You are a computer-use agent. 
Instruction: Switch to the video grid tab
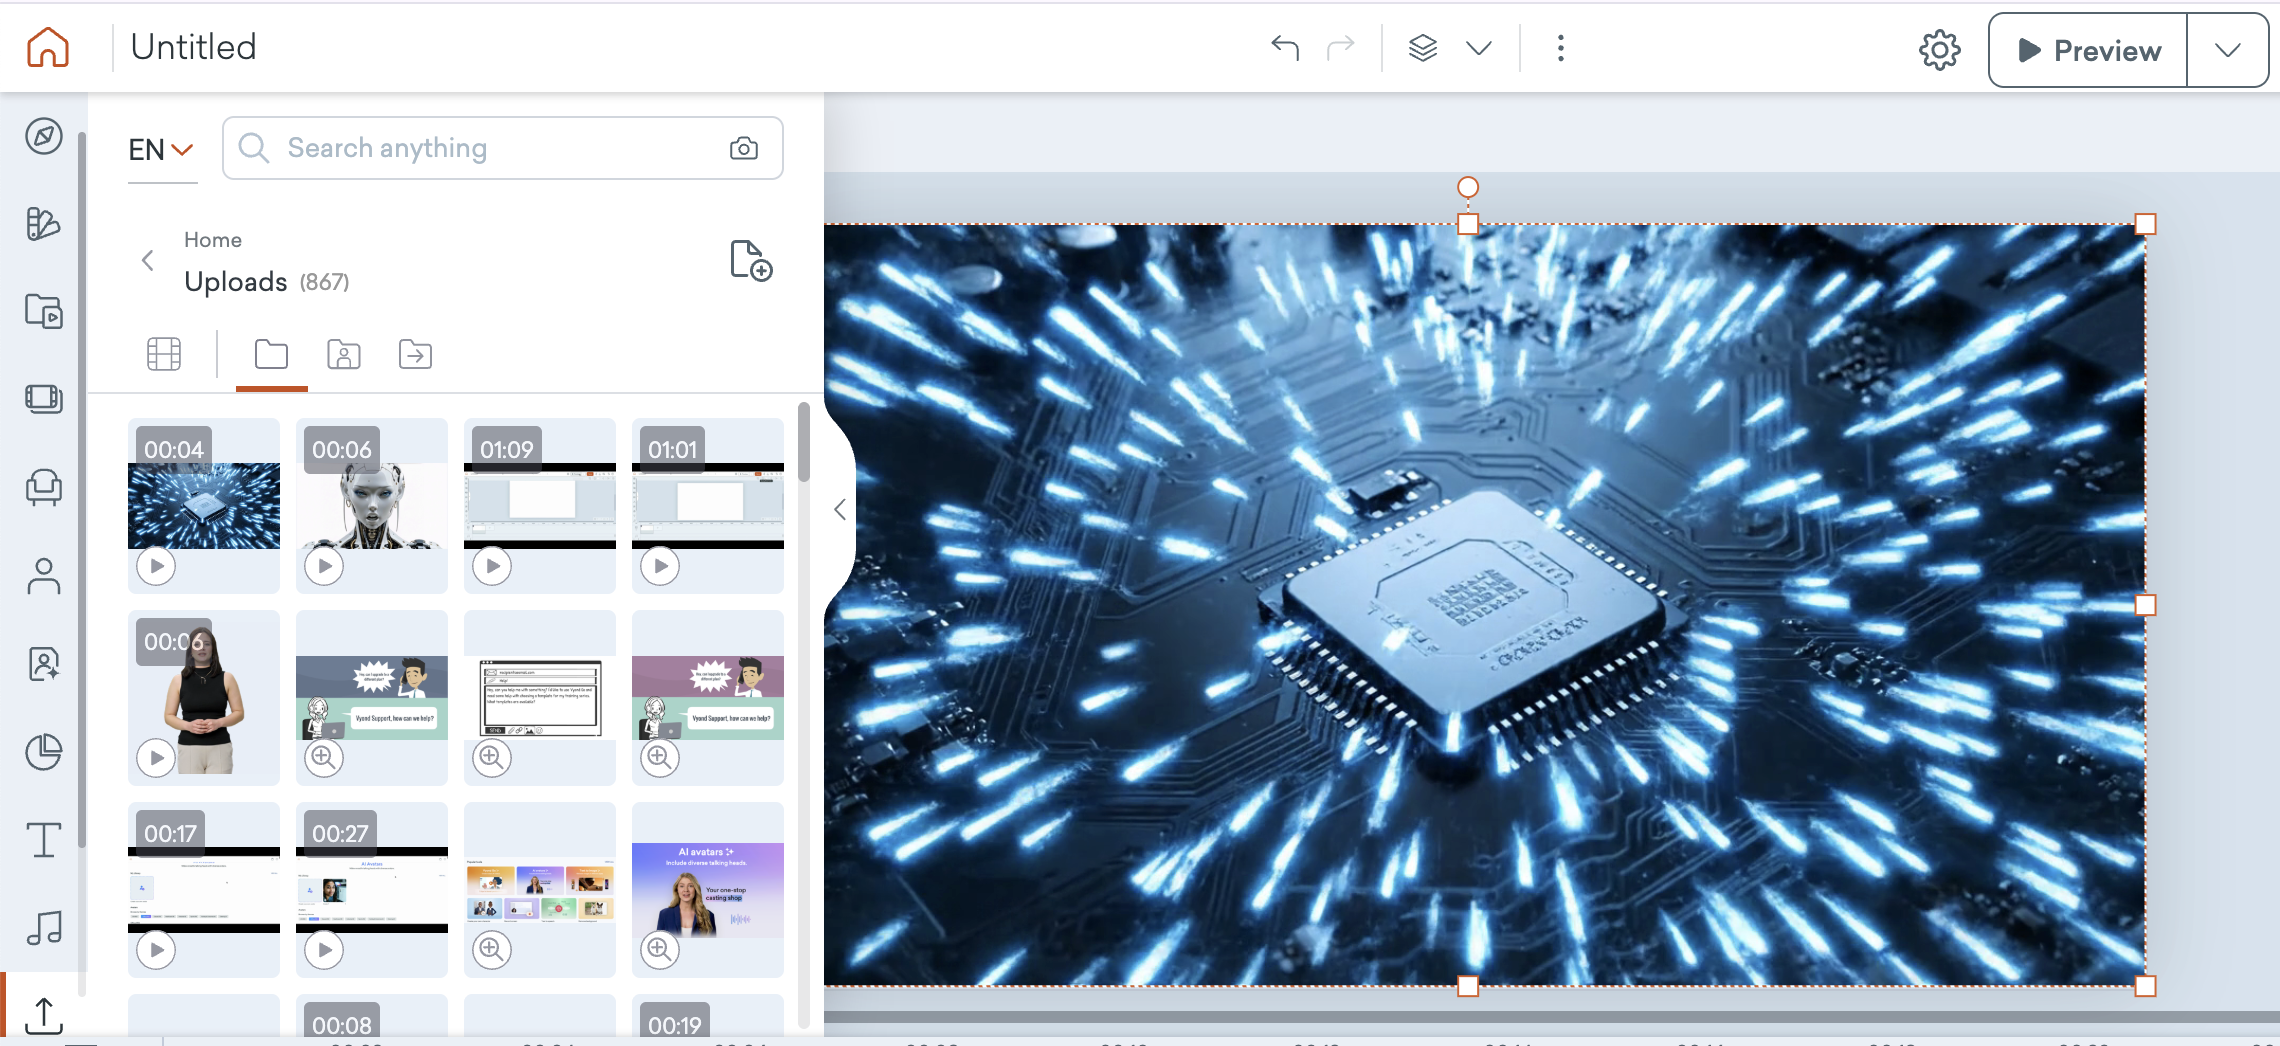coord(164,355)
